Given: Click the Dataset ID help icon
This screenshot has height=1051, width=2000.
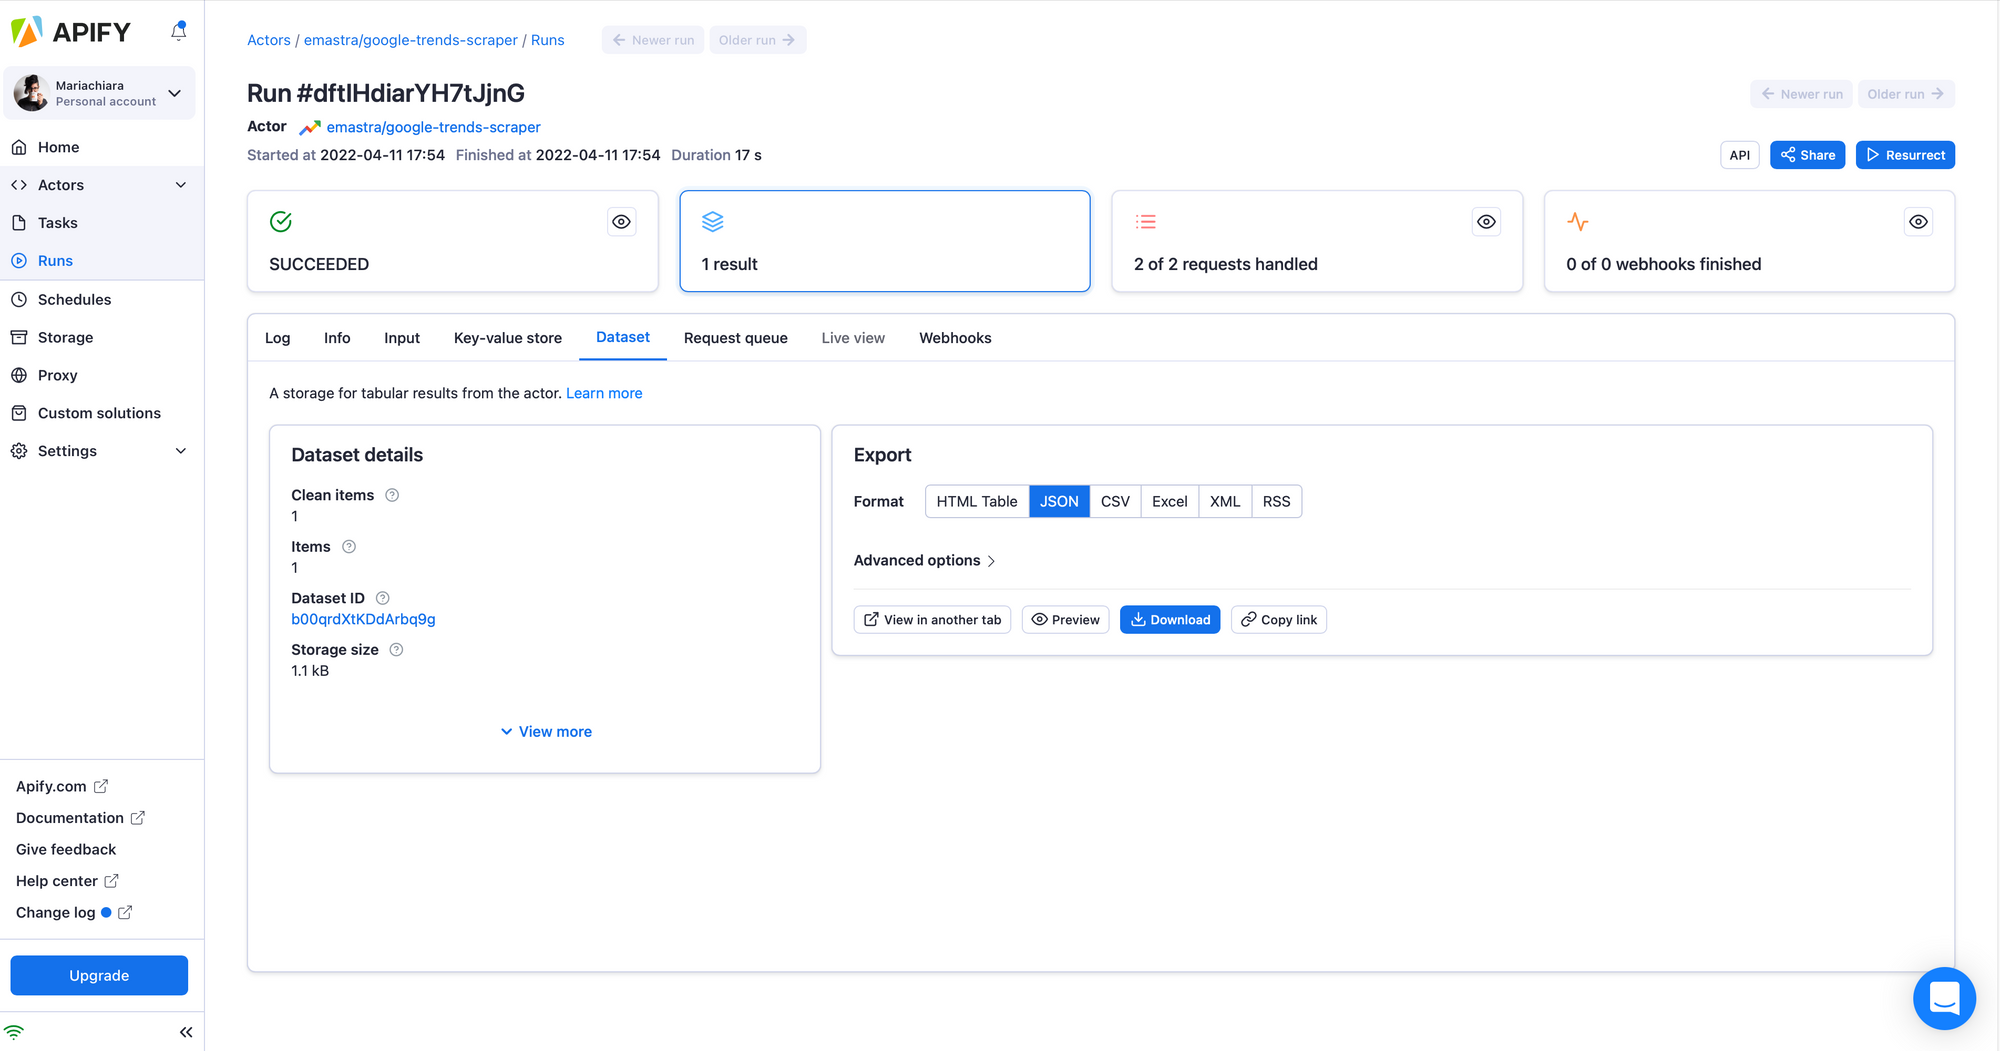Looking at the screenshot, I should coord(383,598).
